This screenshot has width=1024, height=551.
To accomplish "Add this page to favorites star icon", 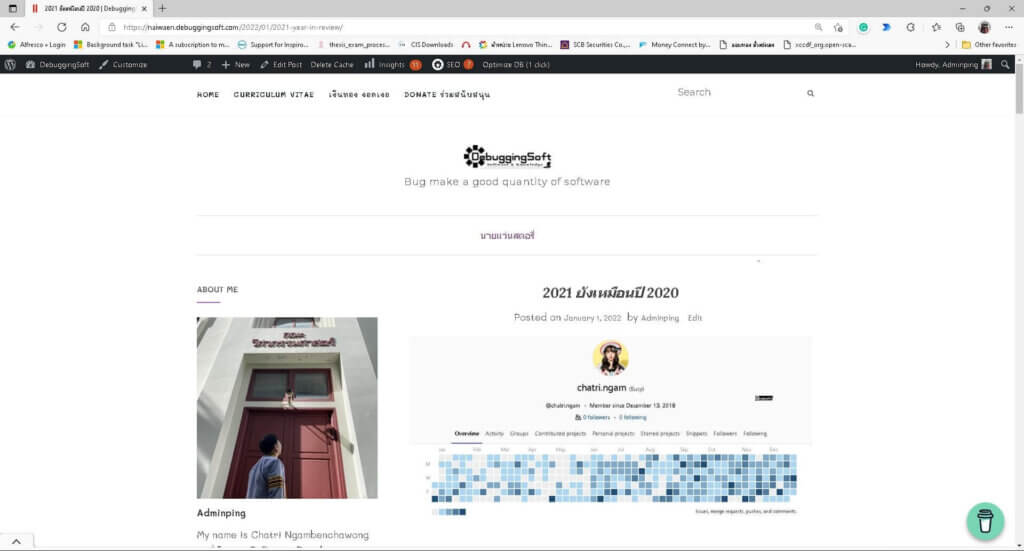I will 839,27.
